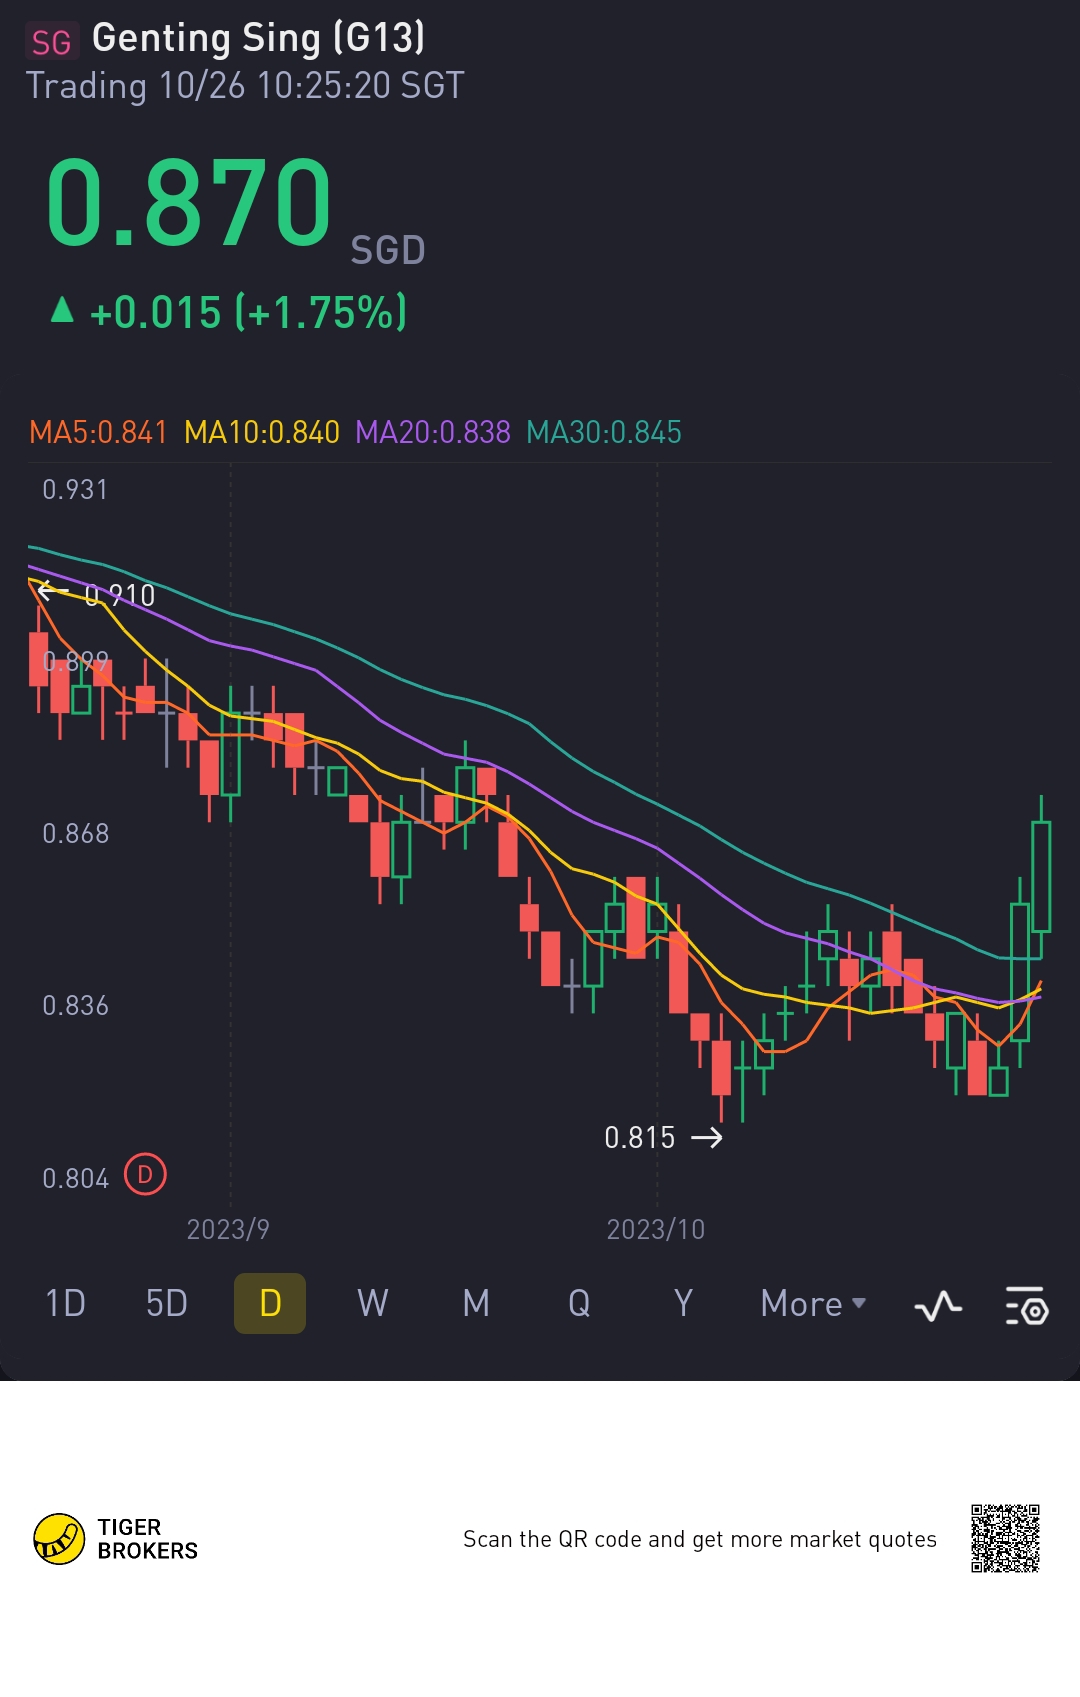1080x1697 pixels.
Task: Tap 'Scan the QR code' caption text
Action: [x=700, y=1539]
